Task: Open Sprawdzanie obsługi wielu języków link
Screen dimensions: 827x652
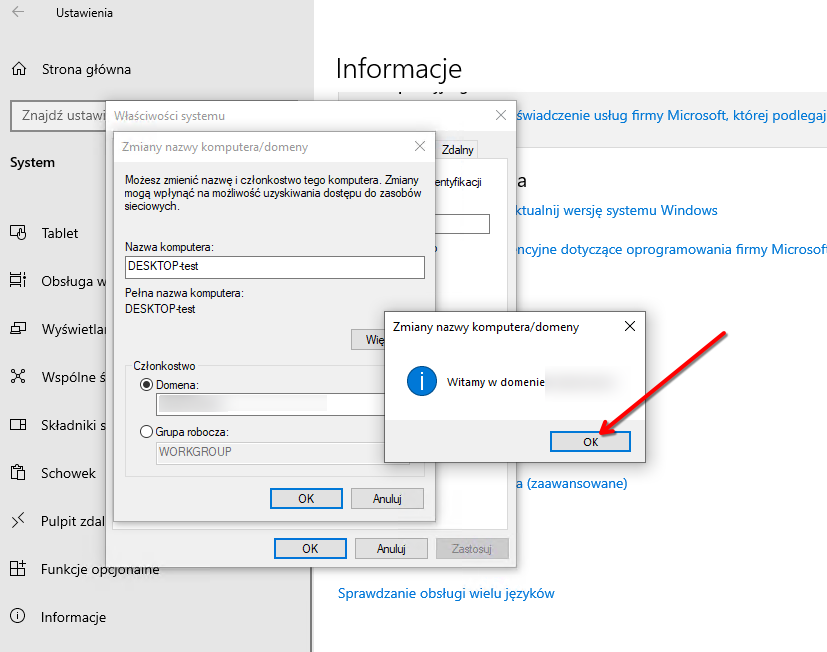Action: [x=446, y=593]
